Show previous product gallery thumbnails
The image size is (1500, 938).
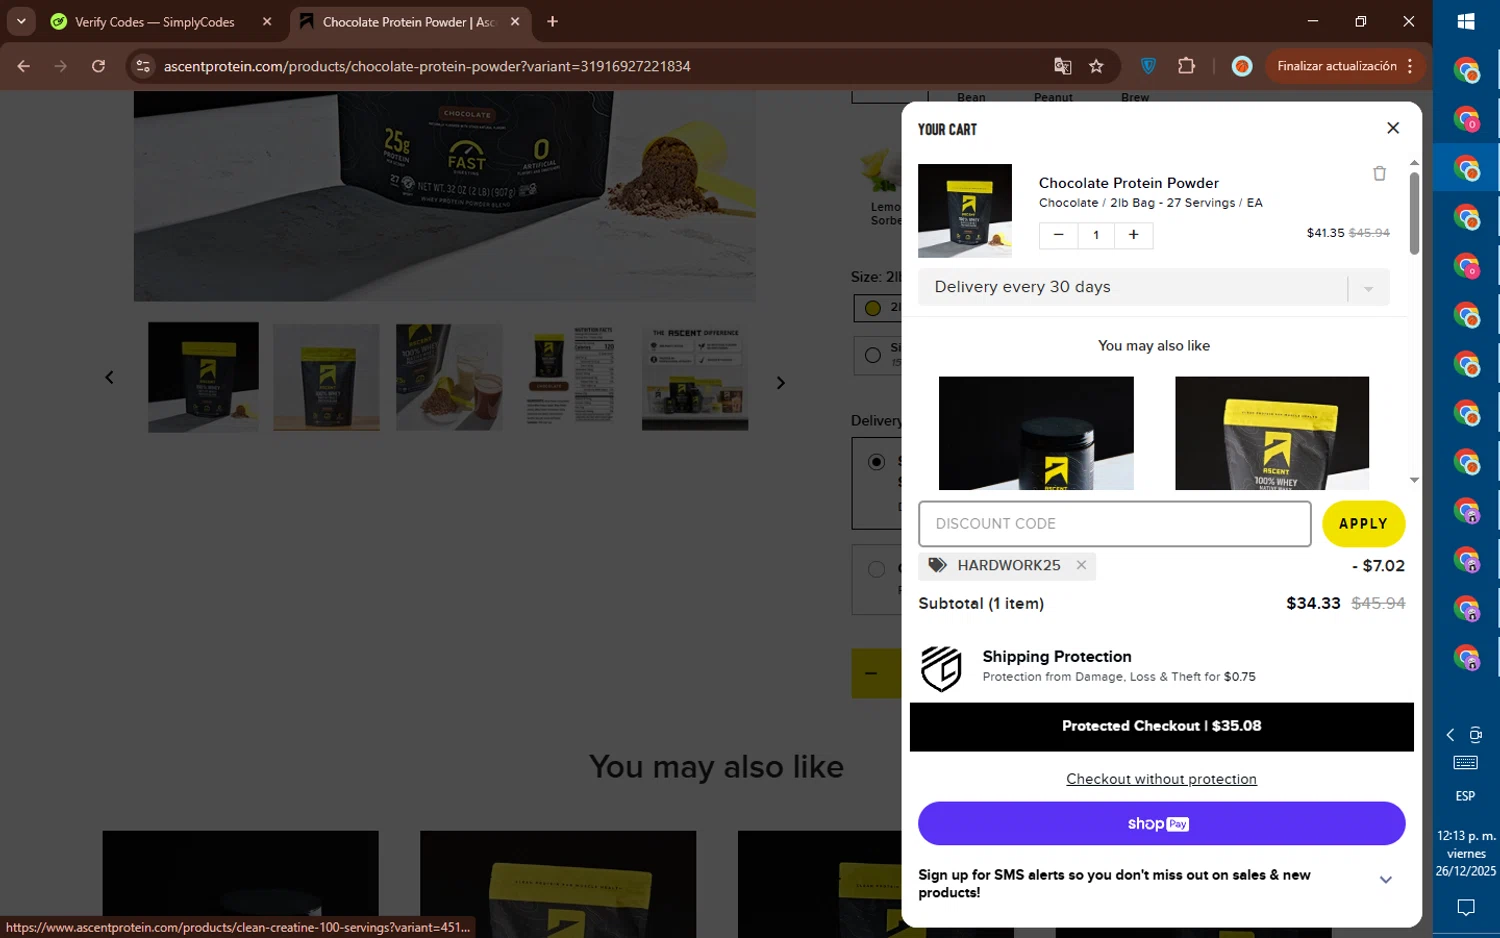(109, 377)
